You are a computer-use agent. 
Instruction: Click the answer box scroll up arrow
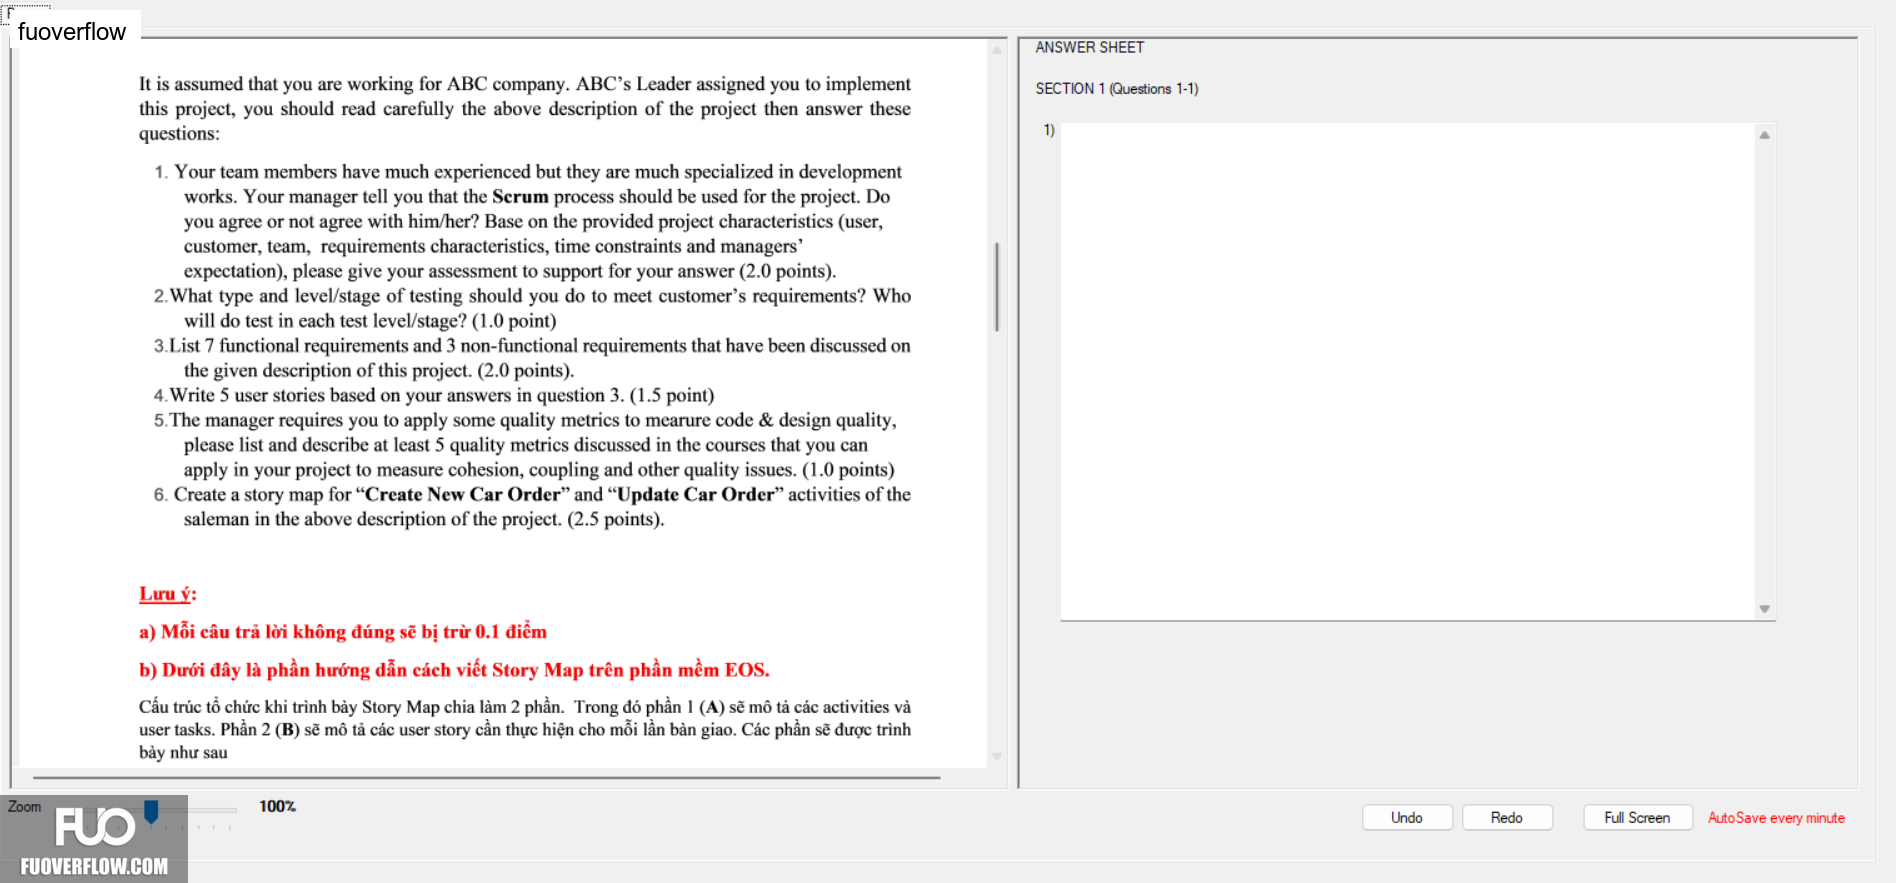1765,135
